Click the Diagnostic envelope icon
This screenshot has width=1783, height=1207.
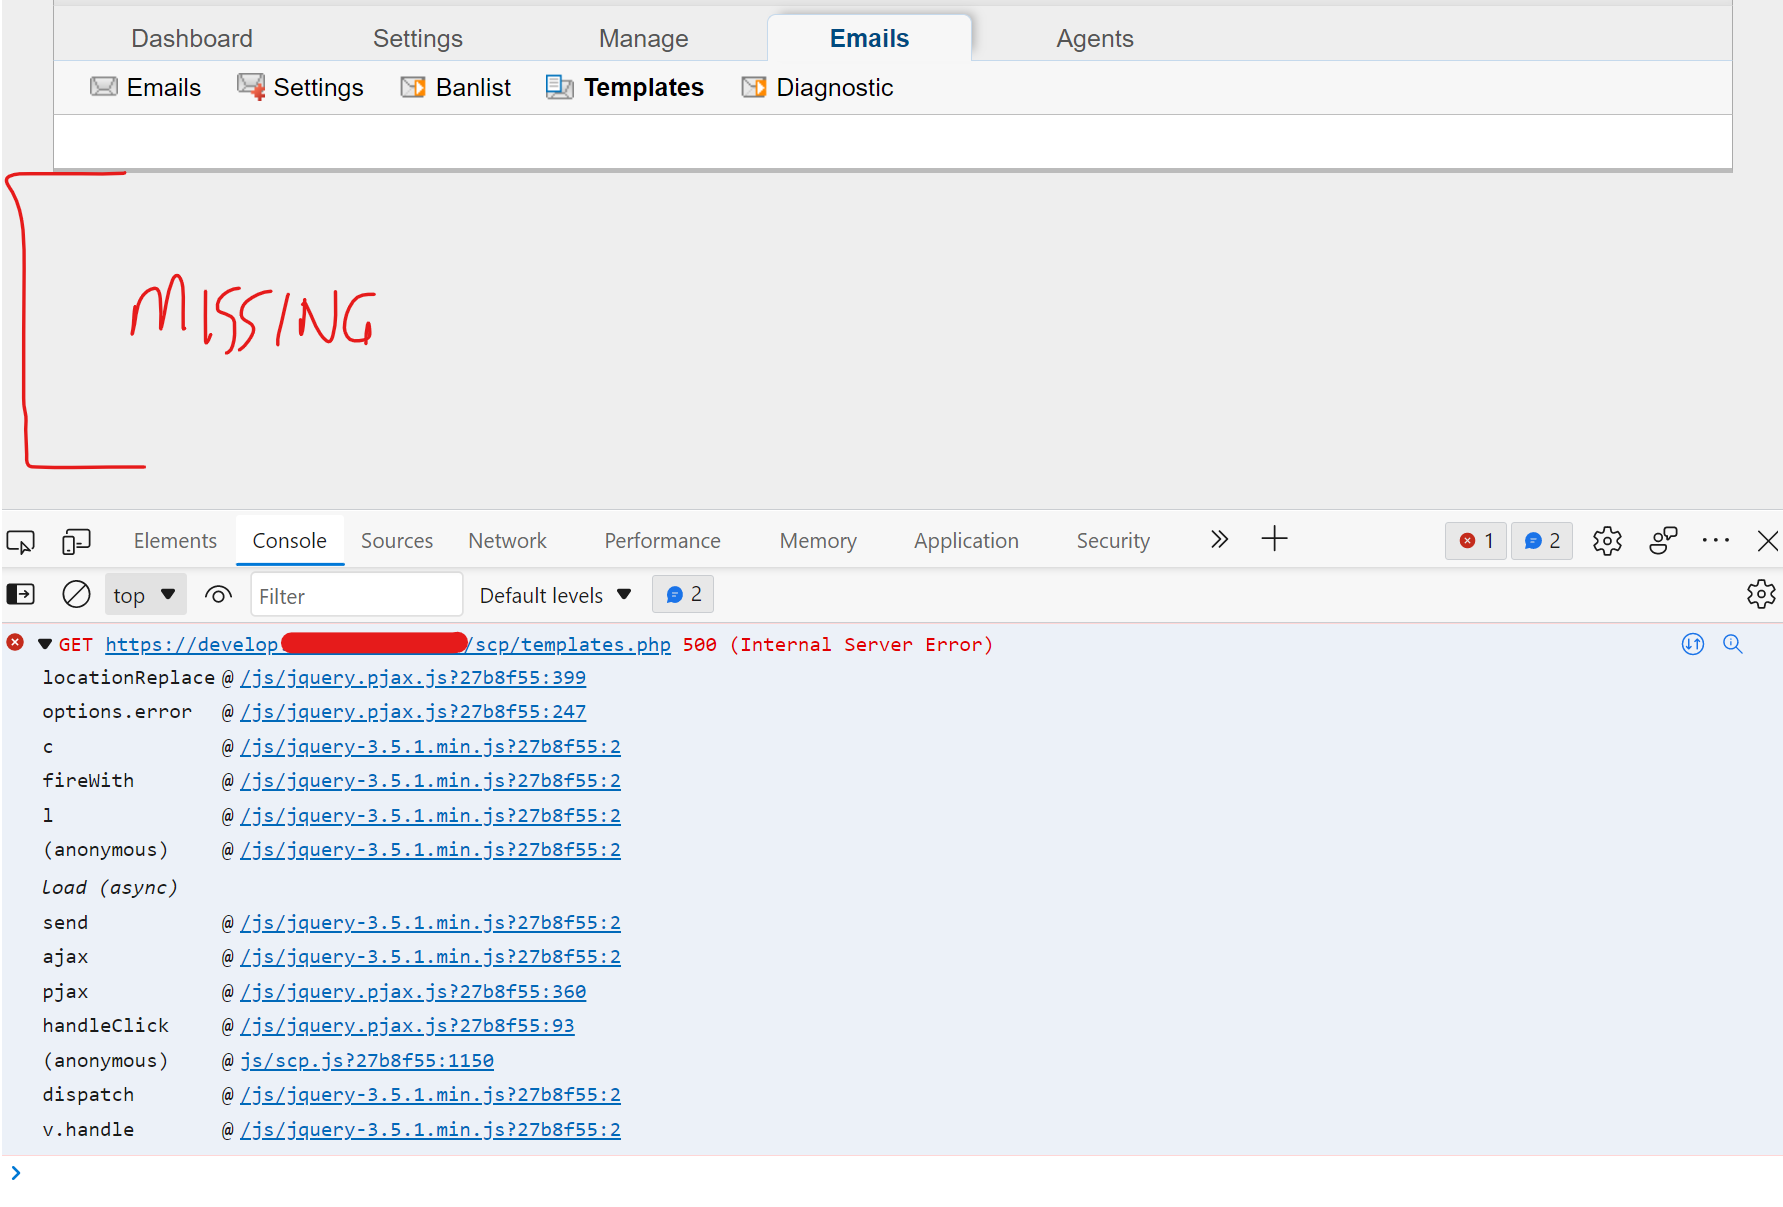tap(753, 87)
